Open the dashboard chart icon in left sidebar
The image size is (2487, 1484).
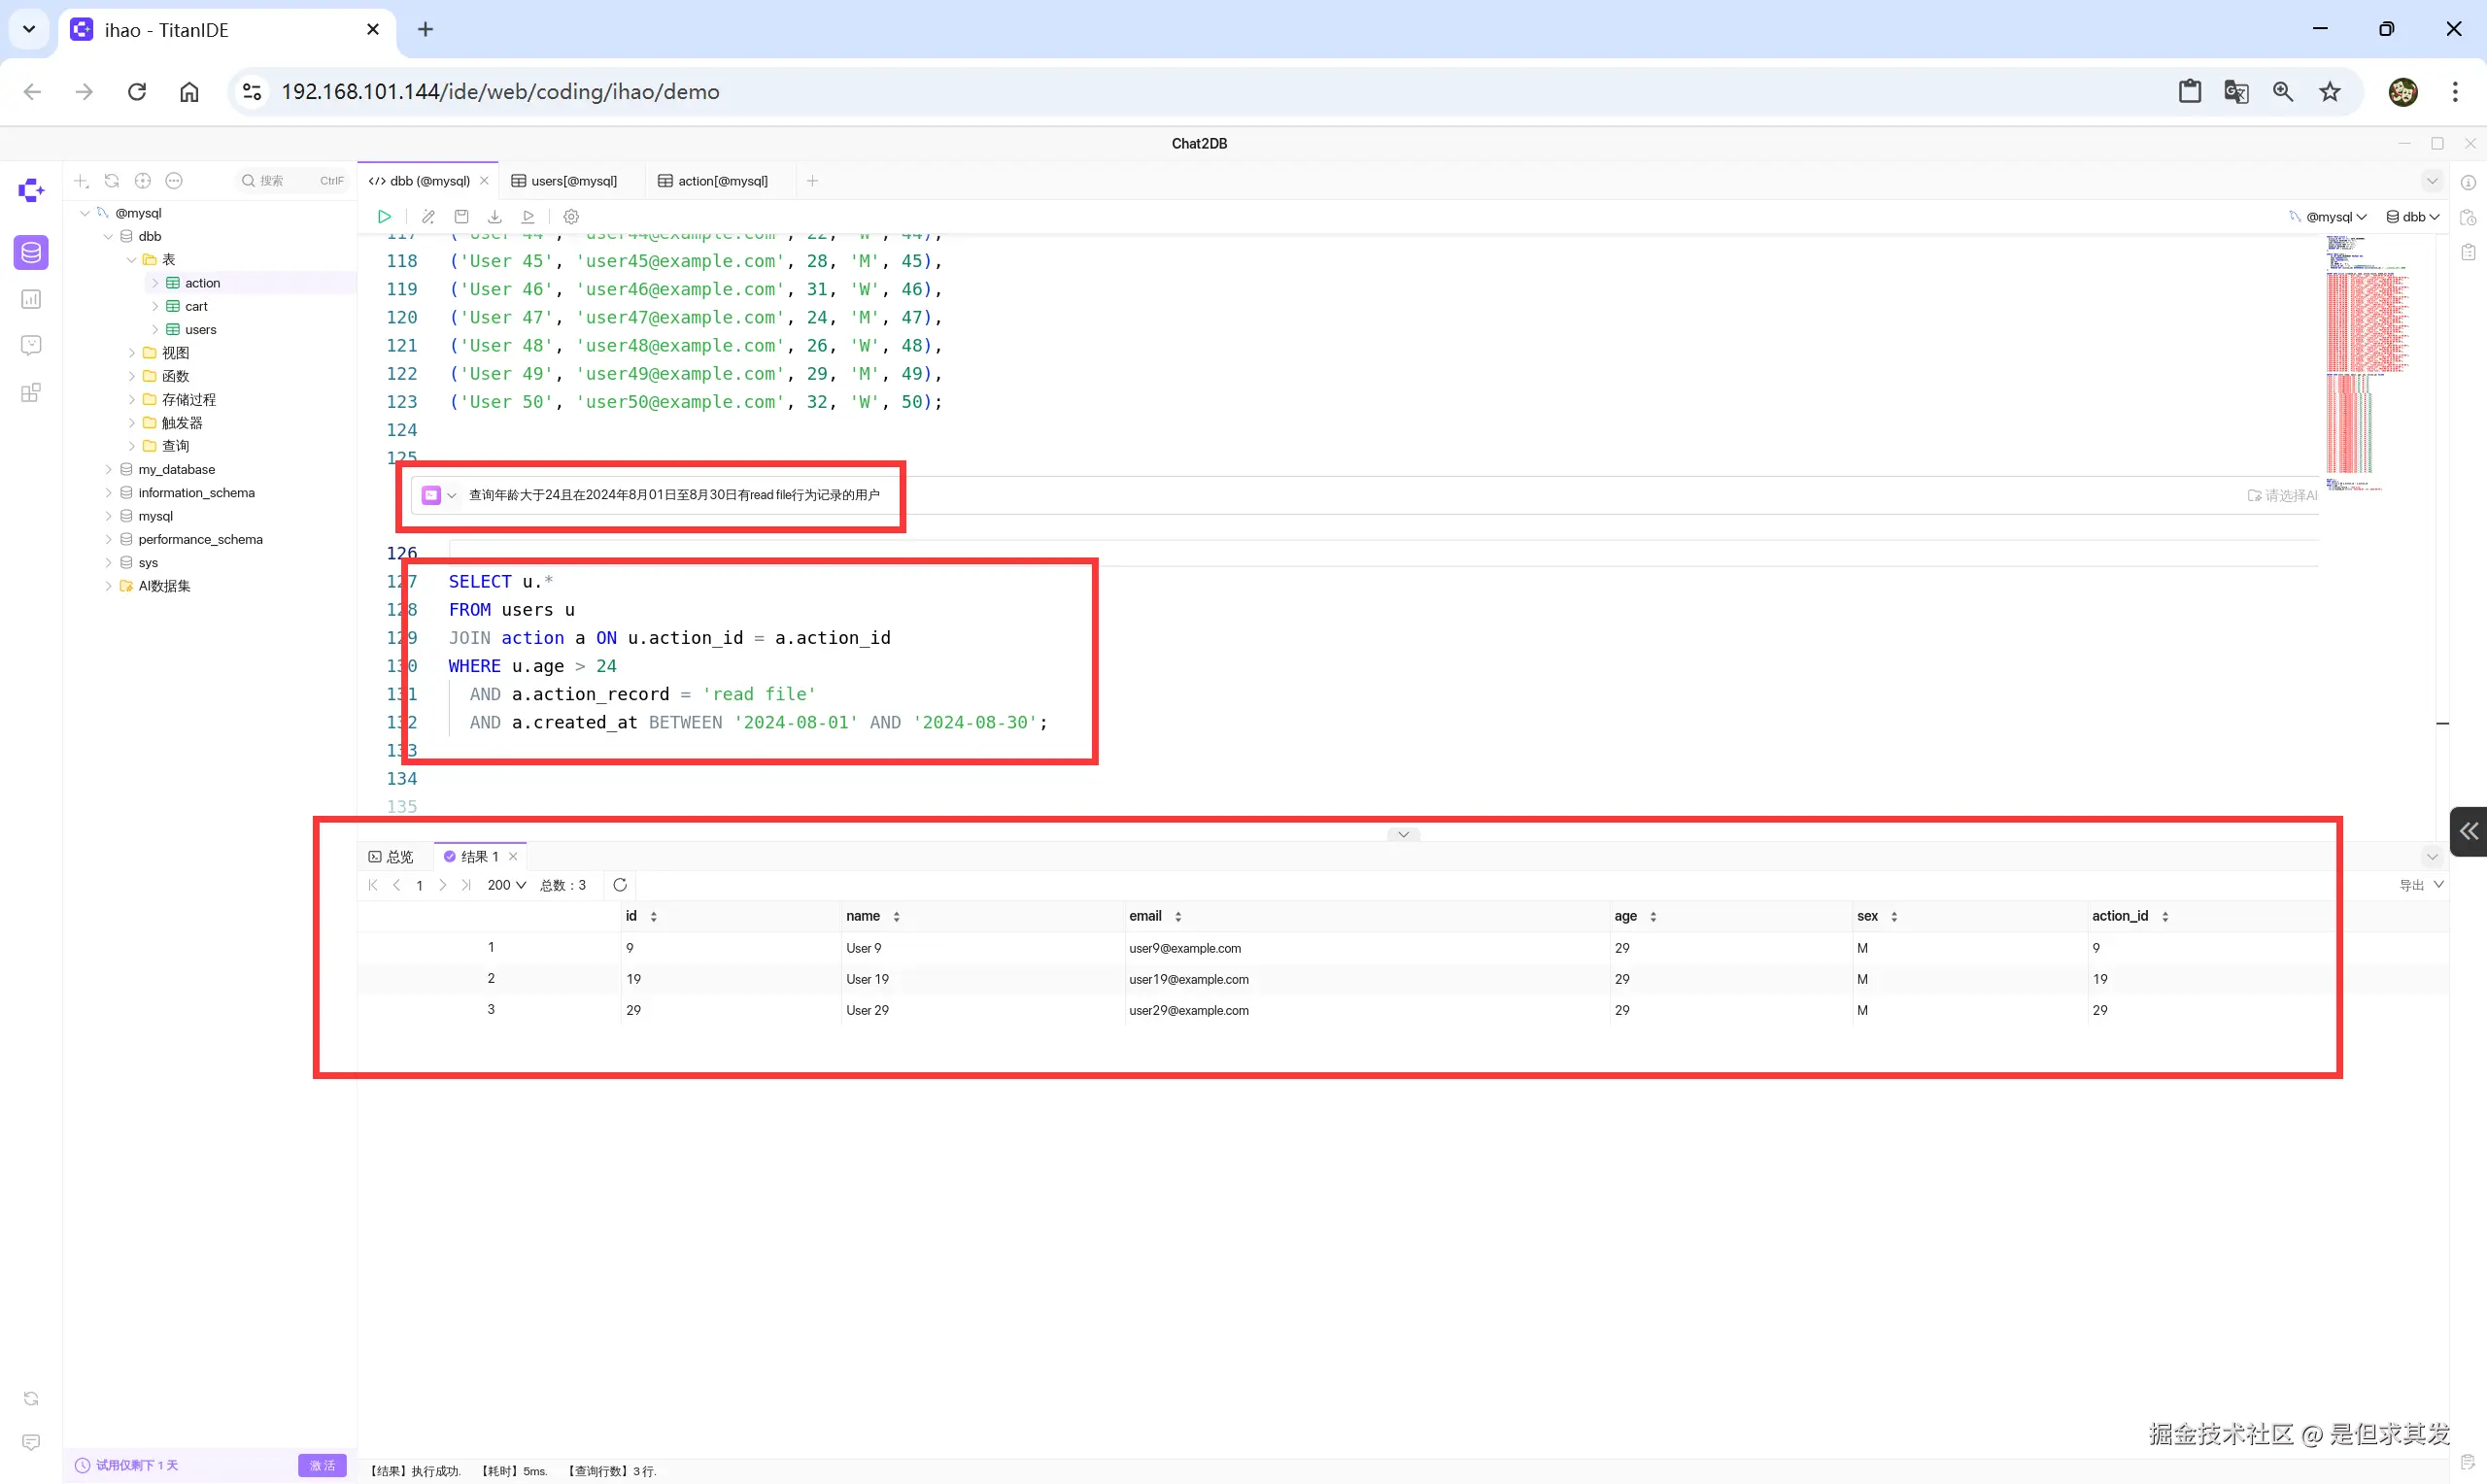(31, 299)
